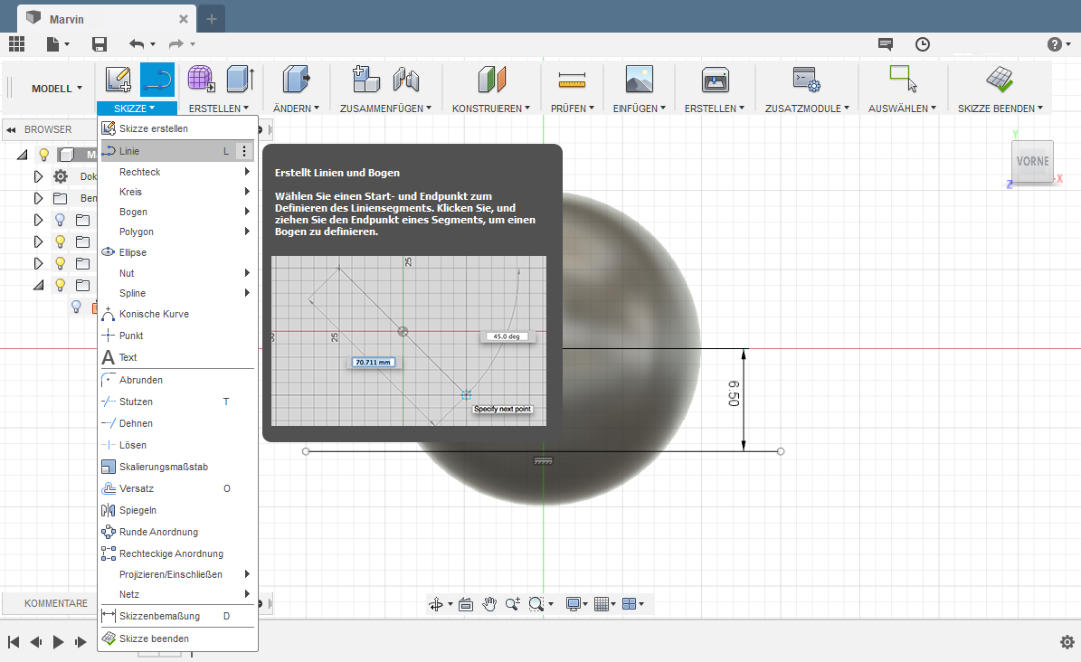This screenshot has height=662, width=1081.
Task: Toggle the blue bulb below Ben folder
Action: (60, 220)
